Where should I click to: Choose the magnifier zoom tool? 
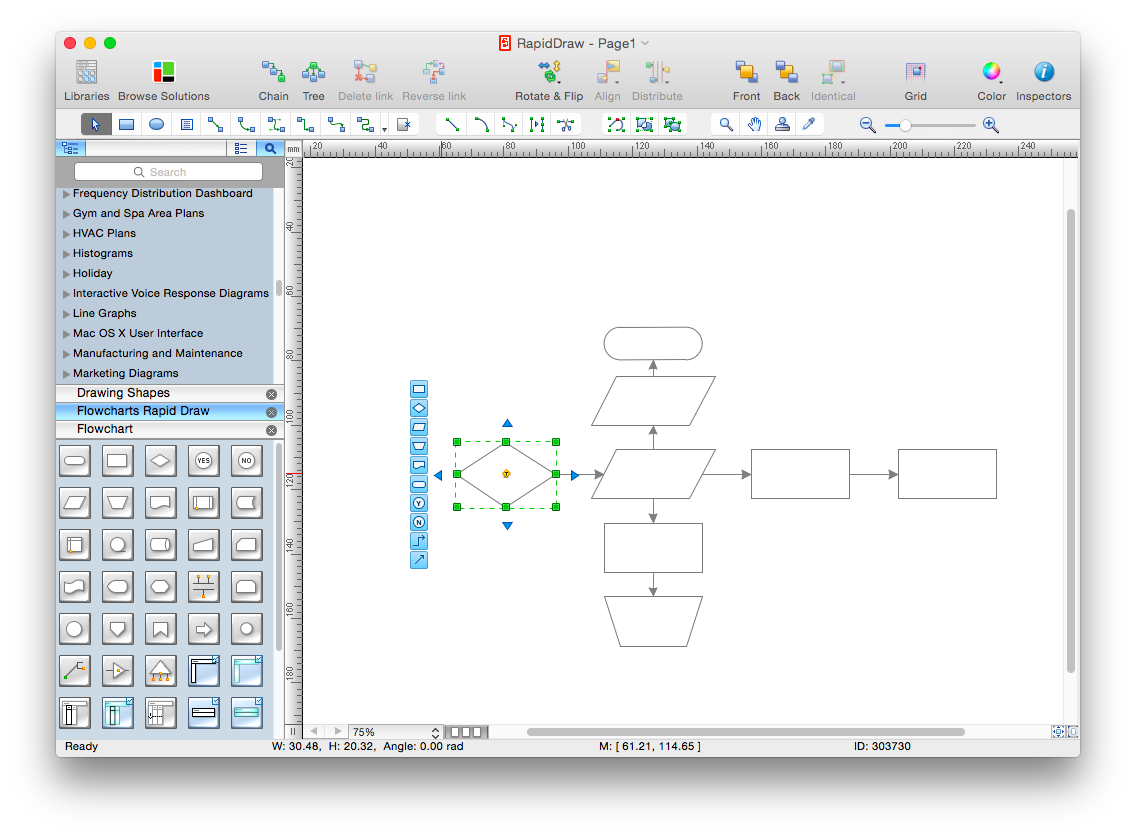[726, 125]
